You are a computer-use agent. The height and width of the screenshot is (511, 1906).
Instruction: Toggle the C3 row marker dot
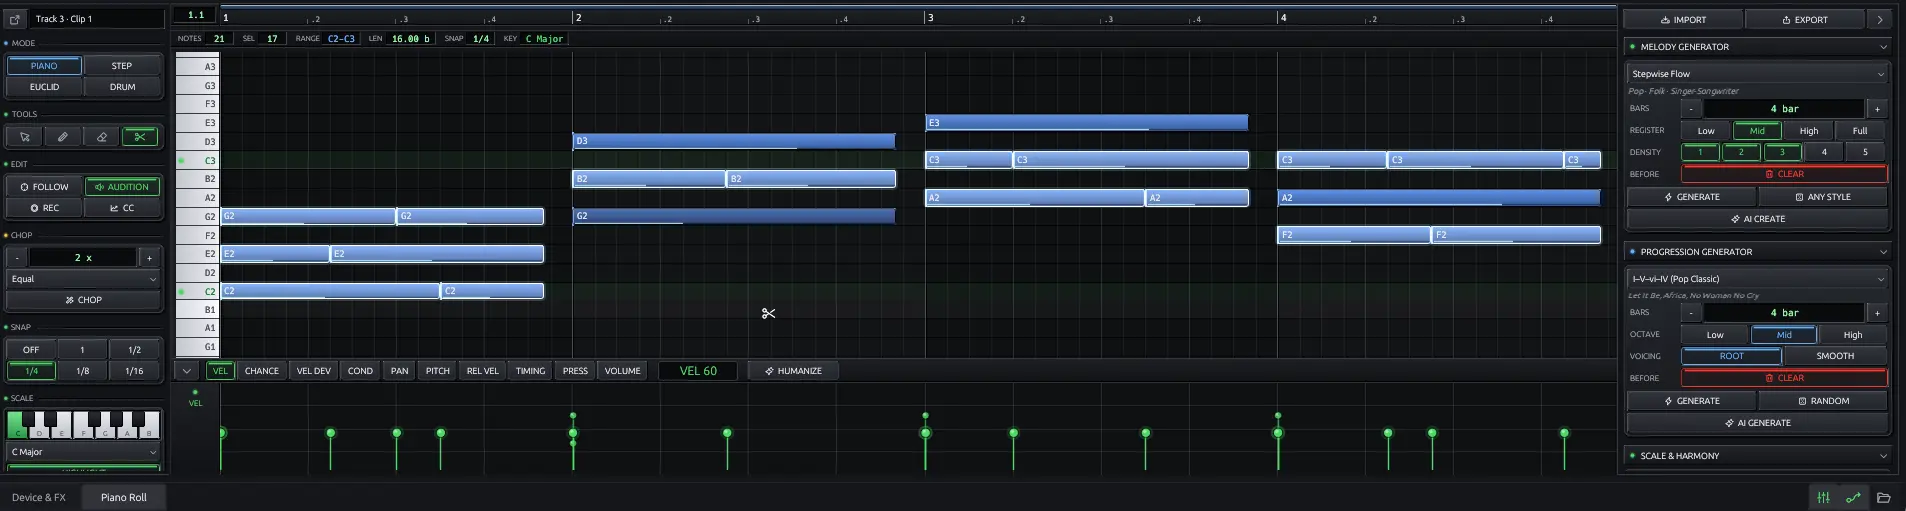pyautogui.click(x=181, y=160)
